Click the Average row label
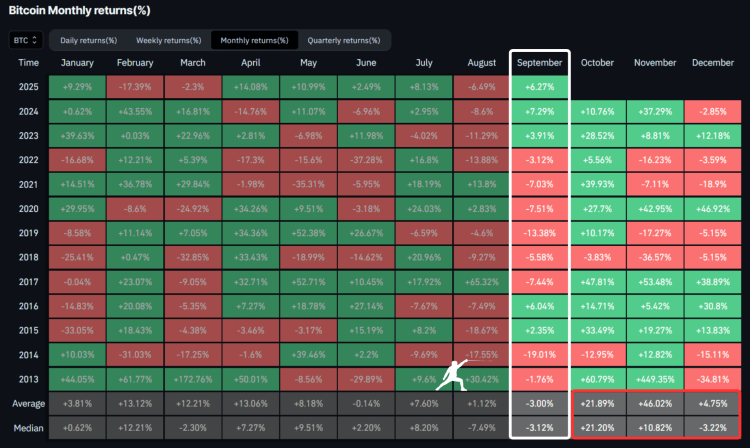Viewport: 750px width, 448px height. click(29, 404)
